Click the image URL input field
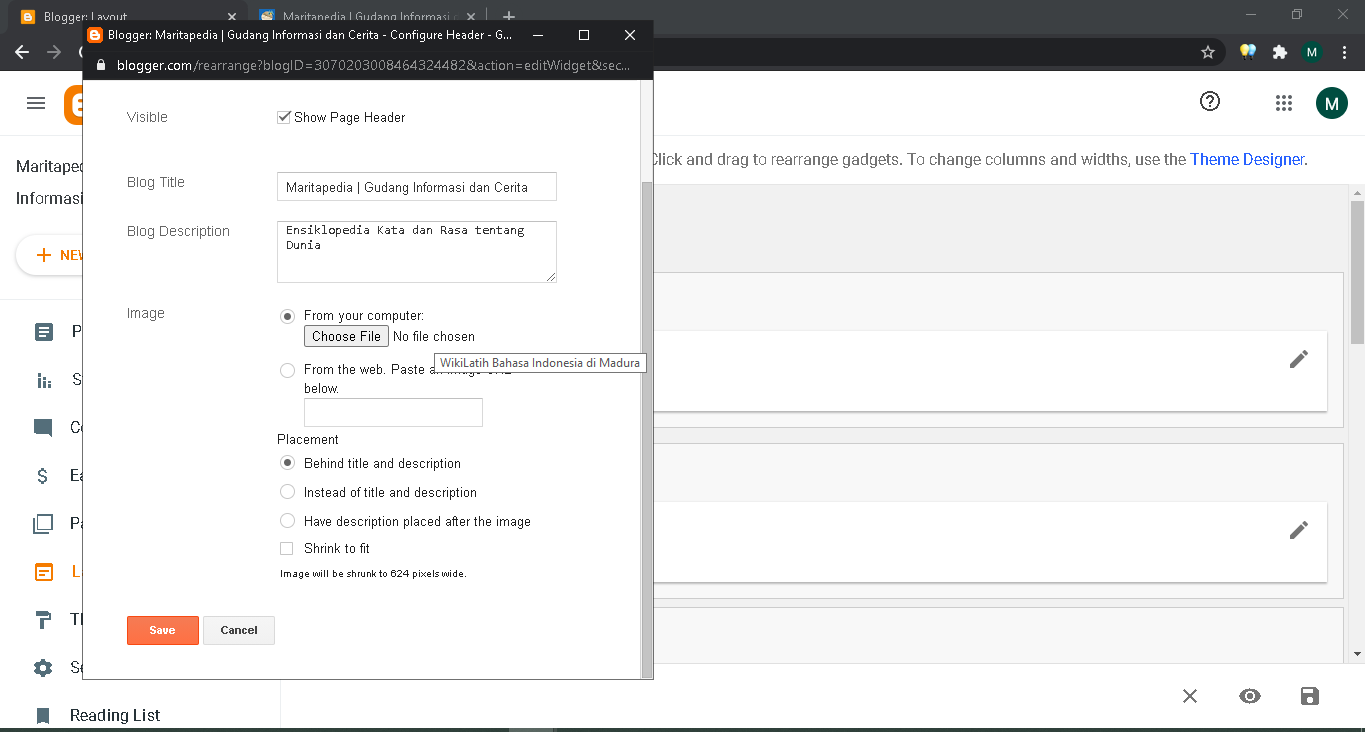 (393, 412)
